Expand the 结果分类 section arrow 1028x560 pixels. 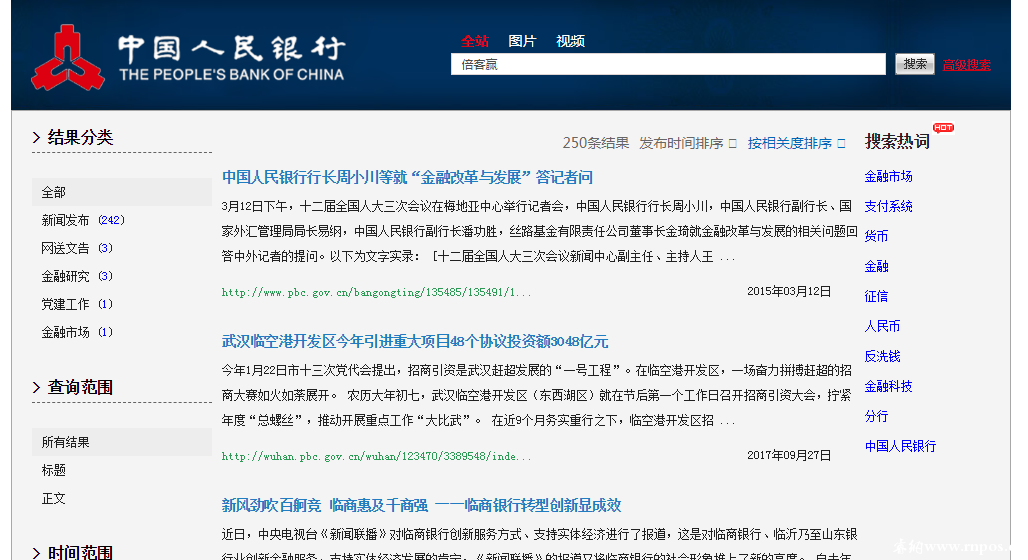[x=37, y=138]
